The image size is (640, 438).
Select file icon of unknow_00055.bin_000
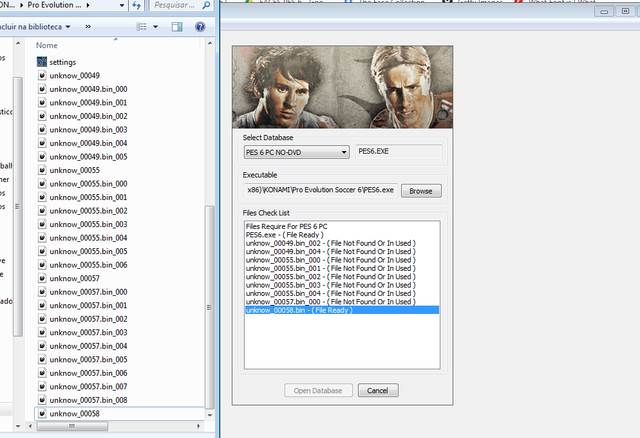pyautogui.click(x=42, y=183)
